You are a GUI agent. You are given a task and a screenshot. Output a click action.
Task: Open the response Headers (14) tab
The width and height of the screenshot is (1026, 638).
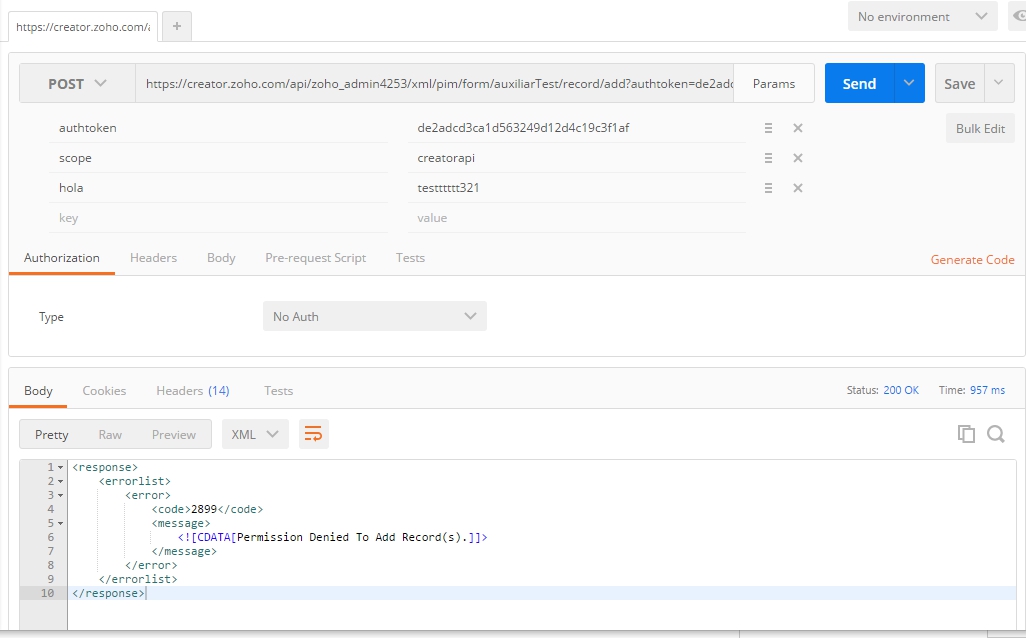192,391
